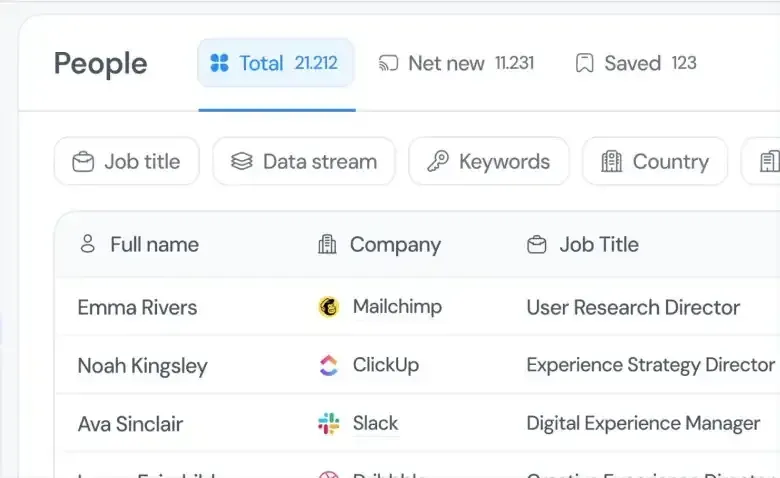Image resolution: width=780 pixels, height=478 pixels.
Task: Click the briefcase icon in Job Title header
Action: tap(536, 245)
